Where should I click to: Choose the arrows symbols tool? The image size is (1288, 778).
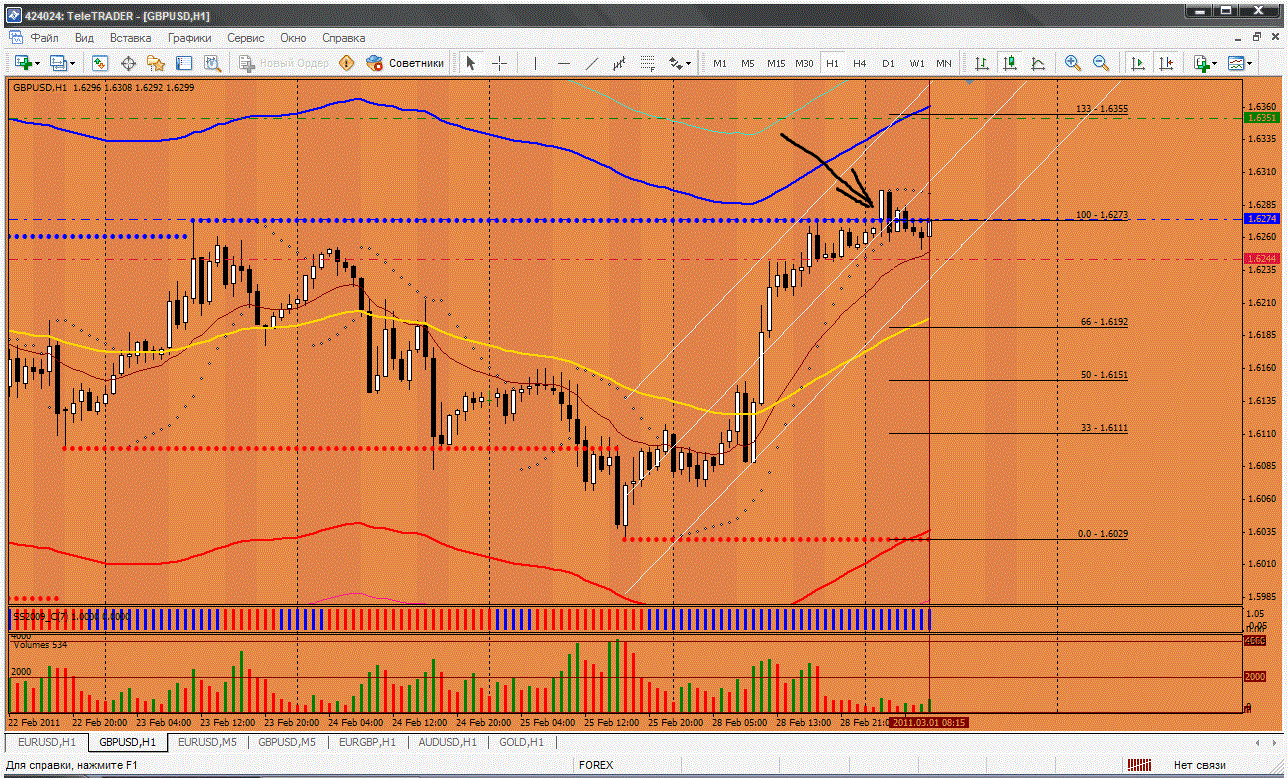coord(675,63)
